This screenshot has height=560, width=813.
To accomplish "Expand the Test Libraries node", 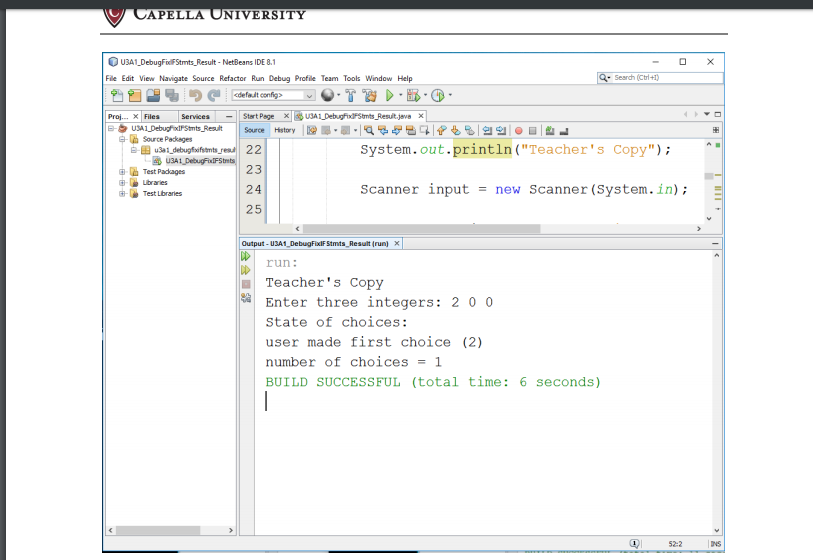I will [122, 193].
